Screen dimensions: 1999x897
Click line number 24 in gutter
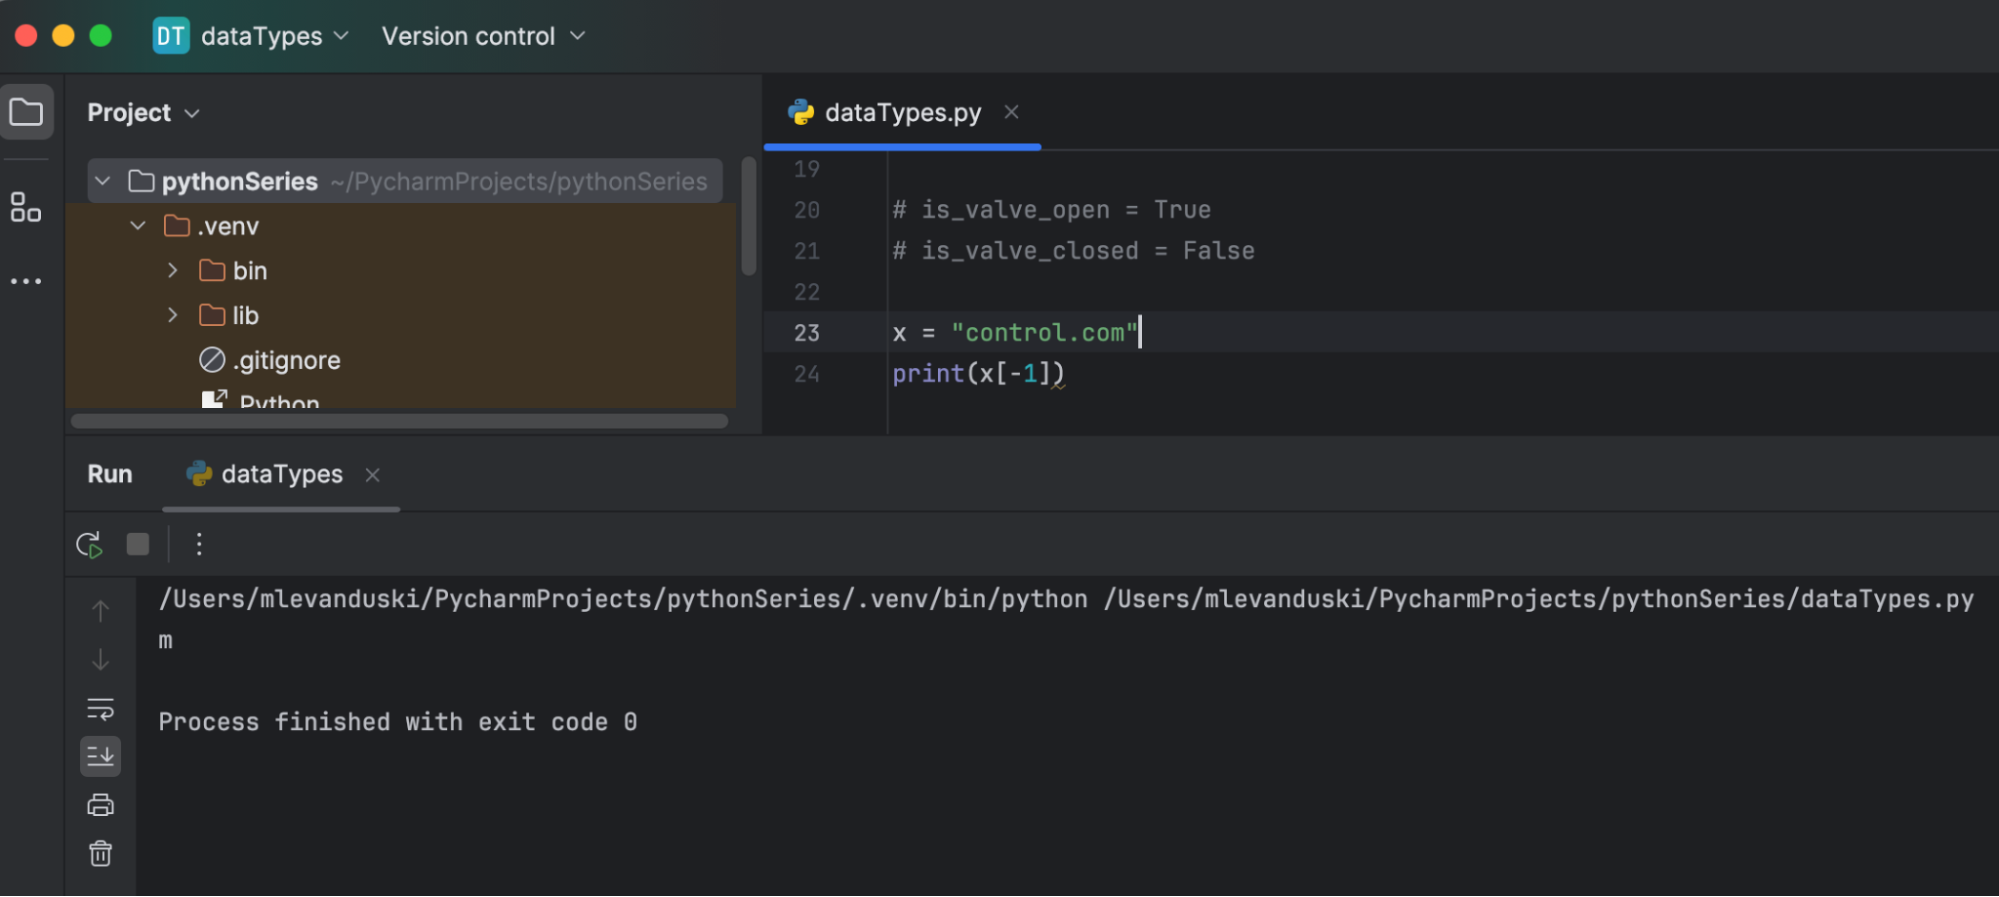pos(807,374)
